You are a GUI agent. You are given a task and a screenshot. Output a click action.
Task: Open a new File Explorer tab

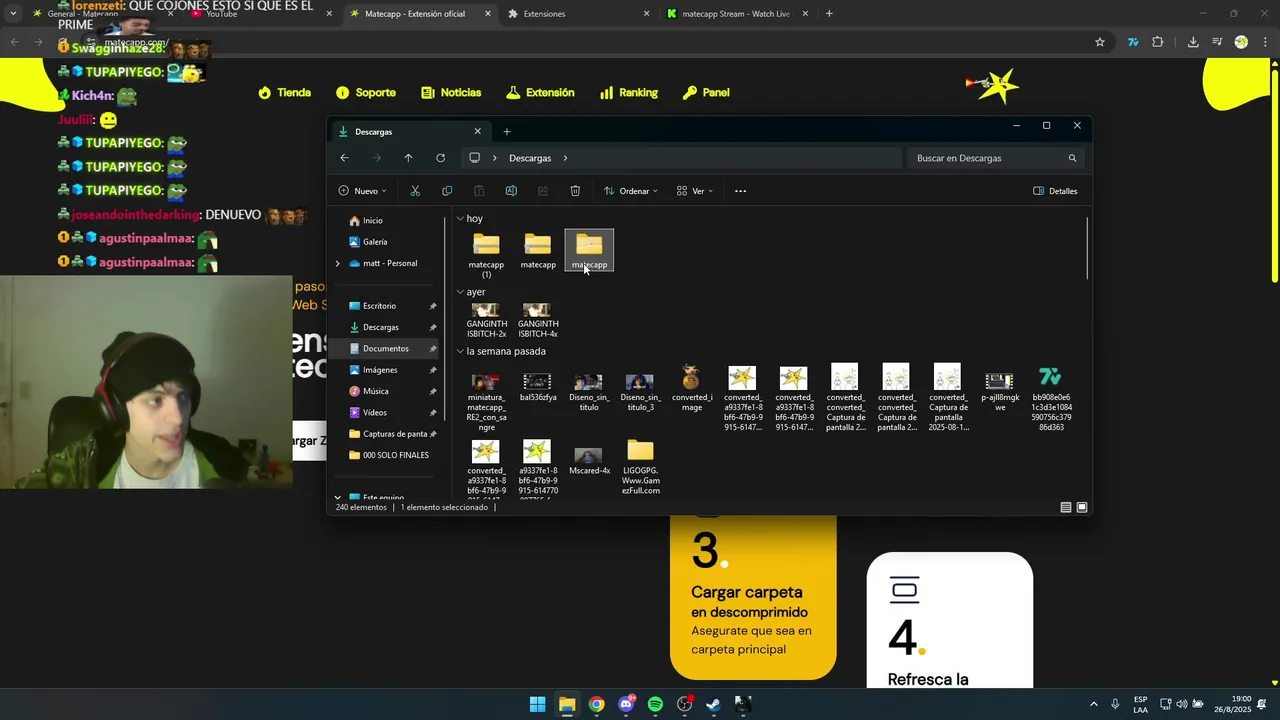(x=506, y=132)
